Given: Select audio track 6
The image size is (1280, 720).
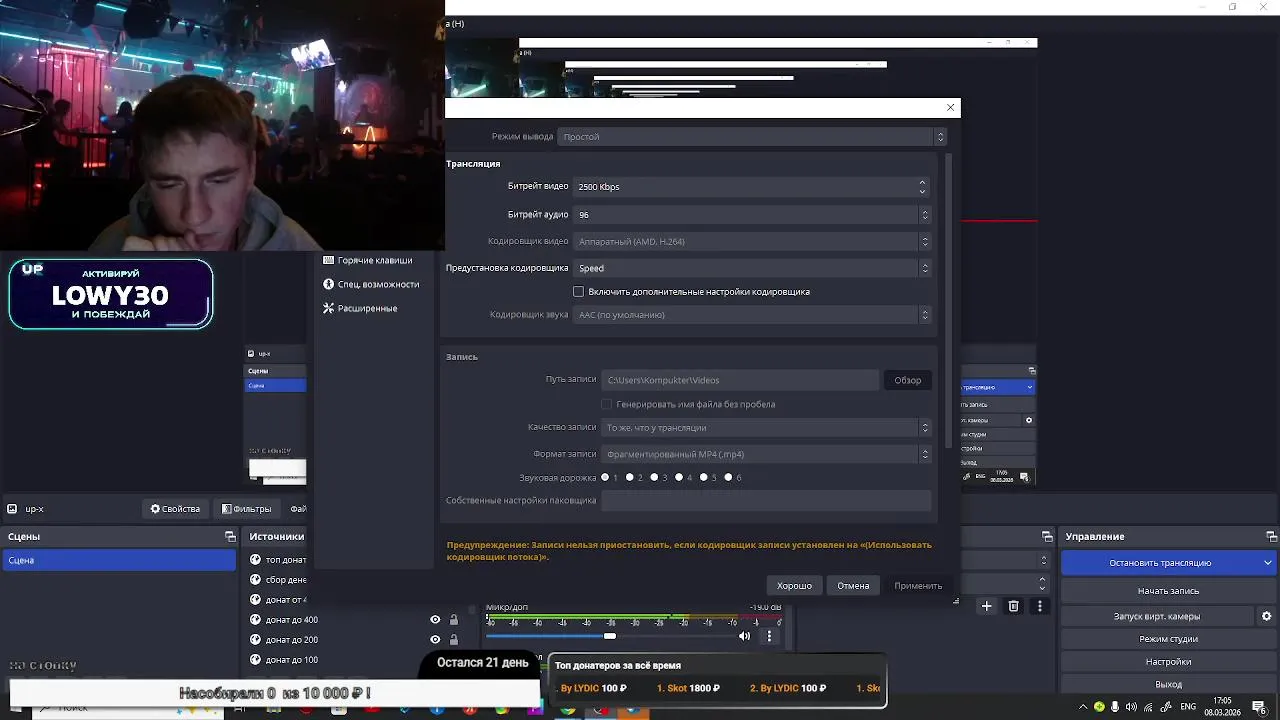Looking at the screenshot, I should [x=728, y=477].
